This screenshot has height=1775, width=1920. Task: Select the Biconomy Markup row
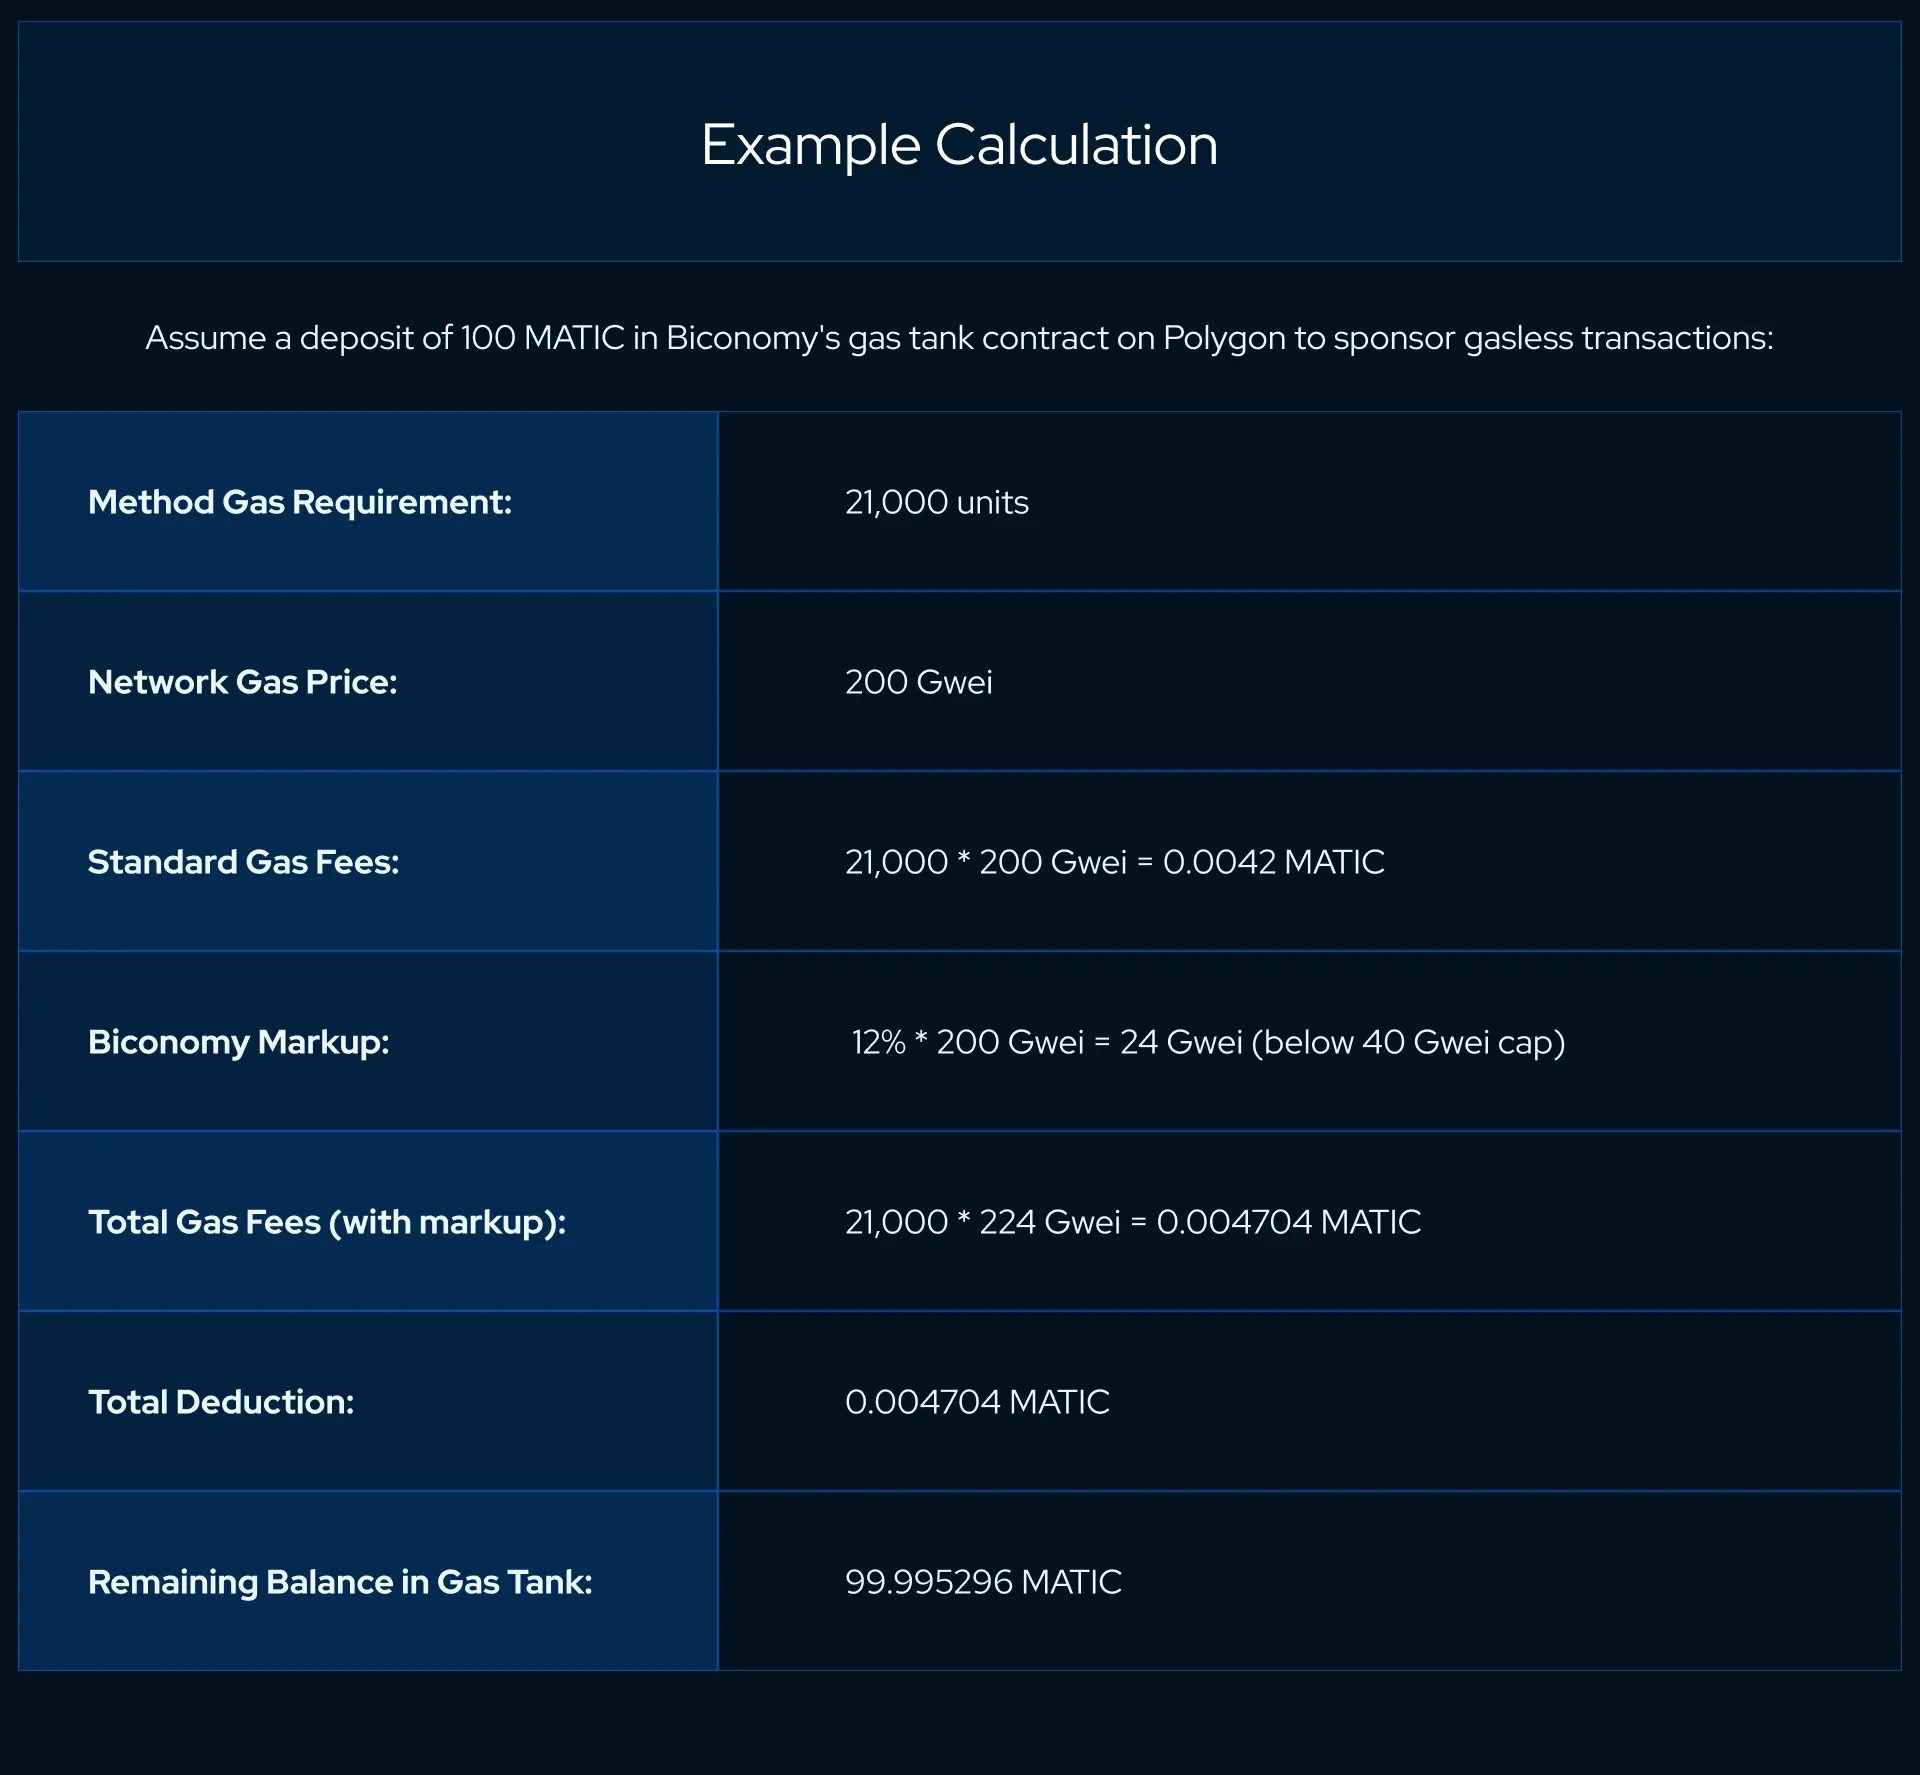(960, 1041)
